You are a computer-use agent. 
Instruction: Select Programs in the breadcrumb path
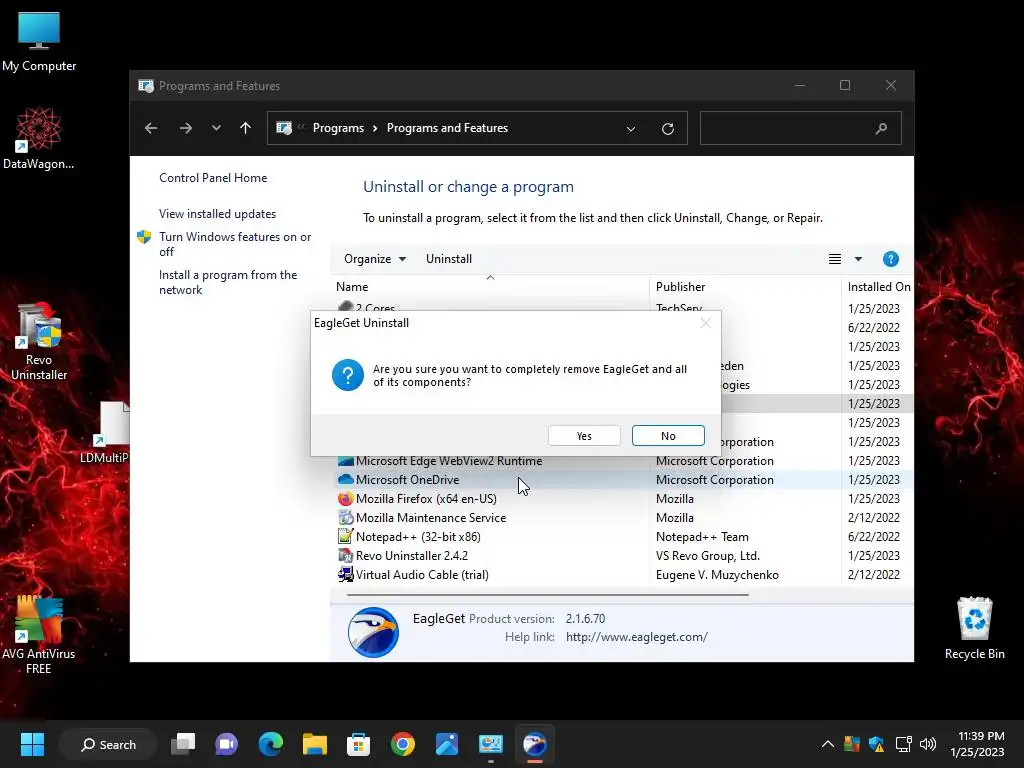coord(338,128)
